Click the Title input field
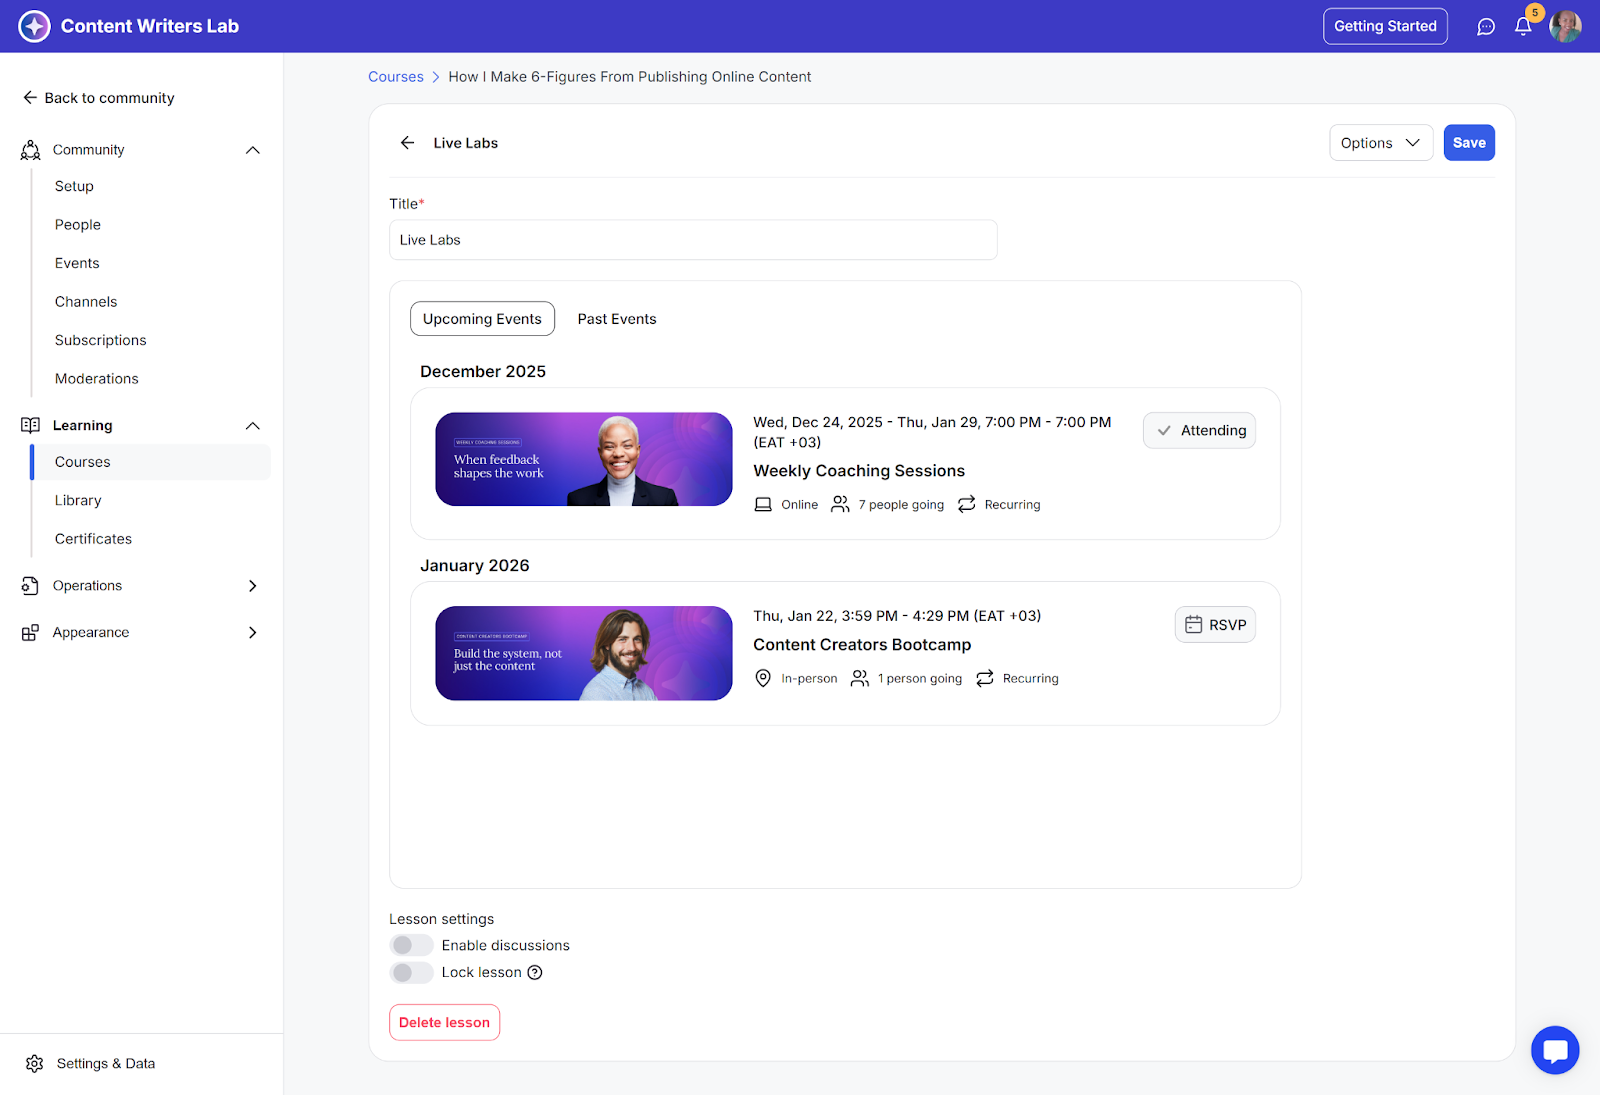Screen dimensions: 1600x1095 click(693, 240)
